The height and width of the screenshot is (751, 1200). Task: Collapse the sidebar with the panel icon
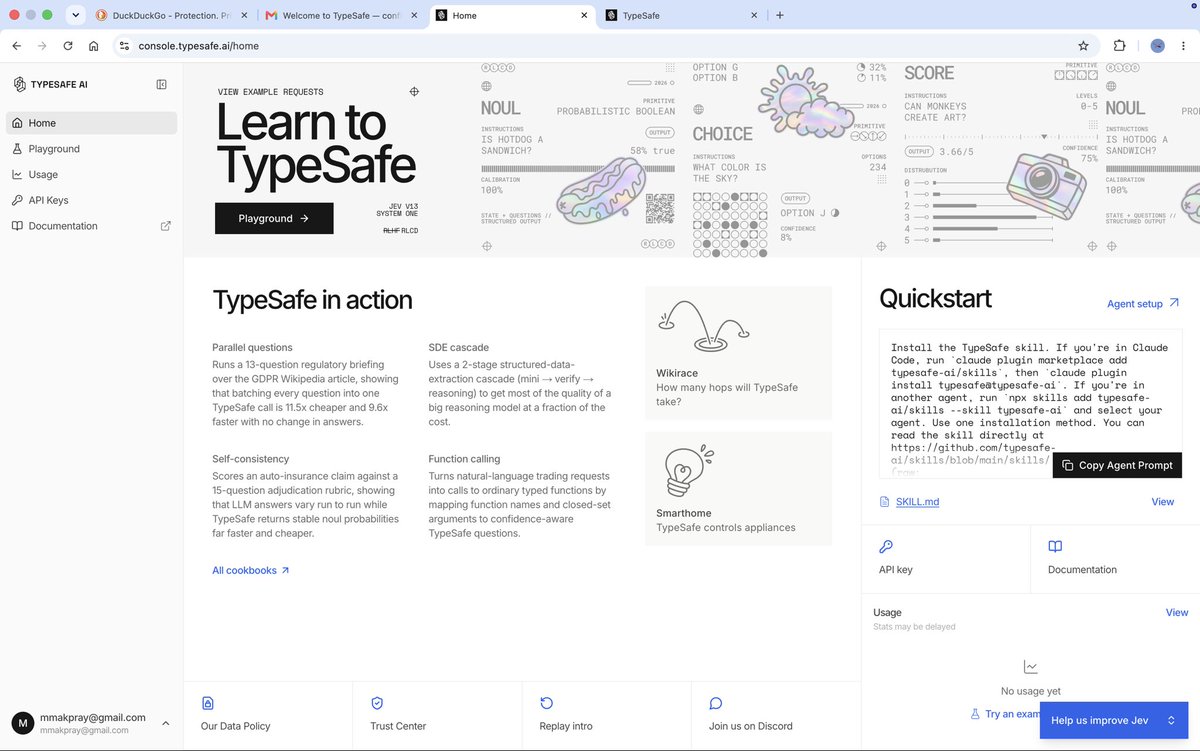point(162,85)
